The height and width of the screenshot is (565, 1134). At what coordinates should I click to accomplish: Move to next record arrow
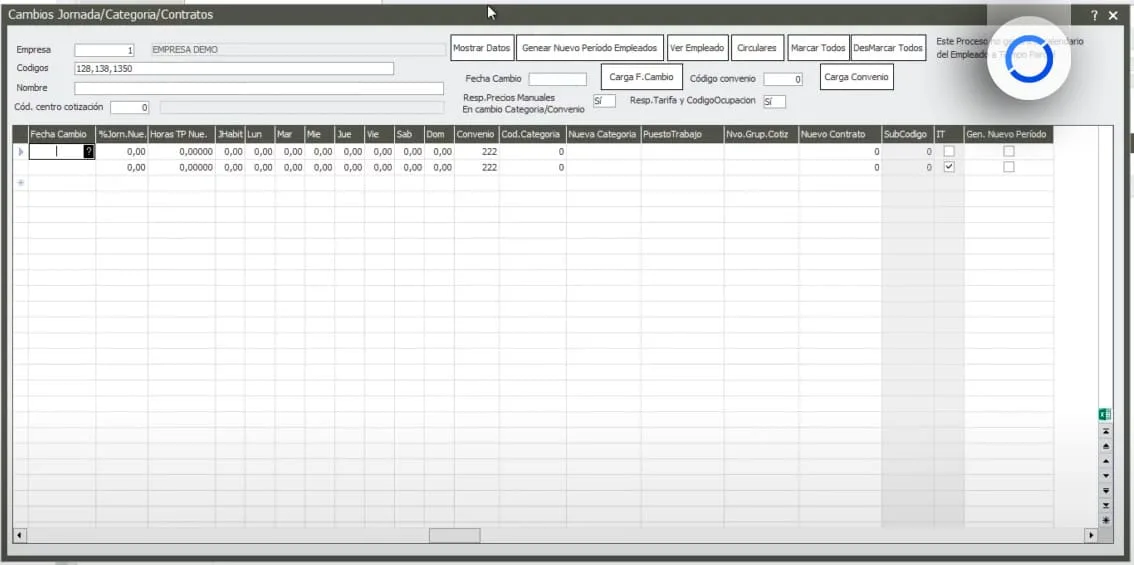pyautogui.click(x=1104, y=475)
